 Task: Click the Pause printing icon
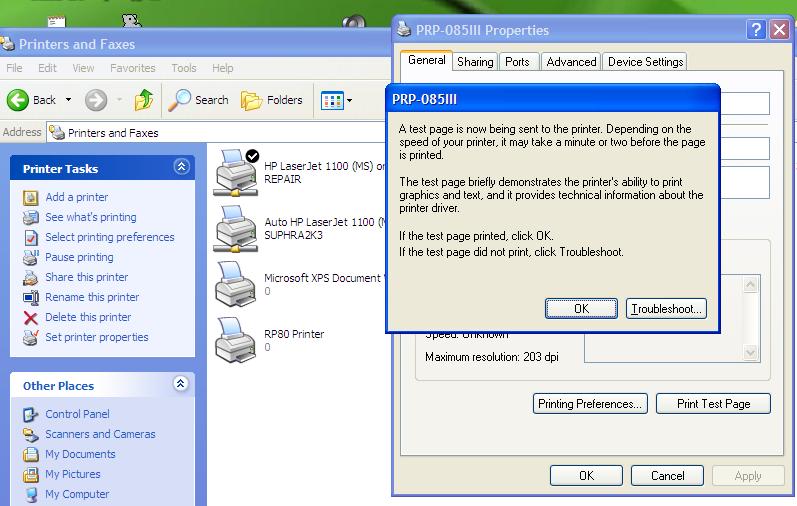pos(30,257)
